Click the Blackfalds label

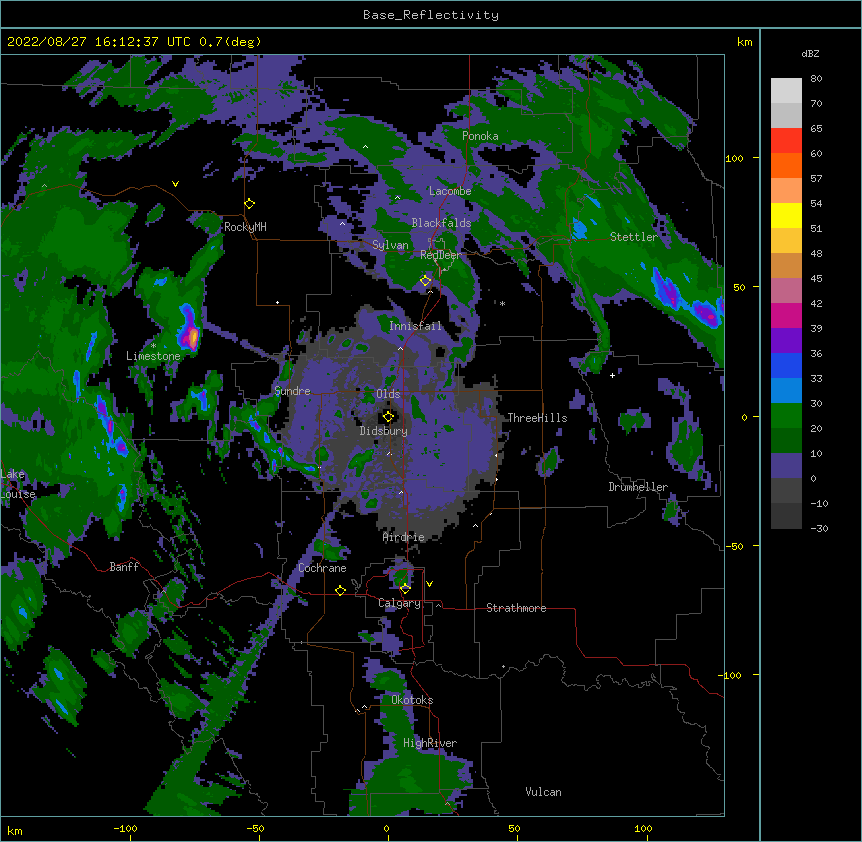click(441, 223)
